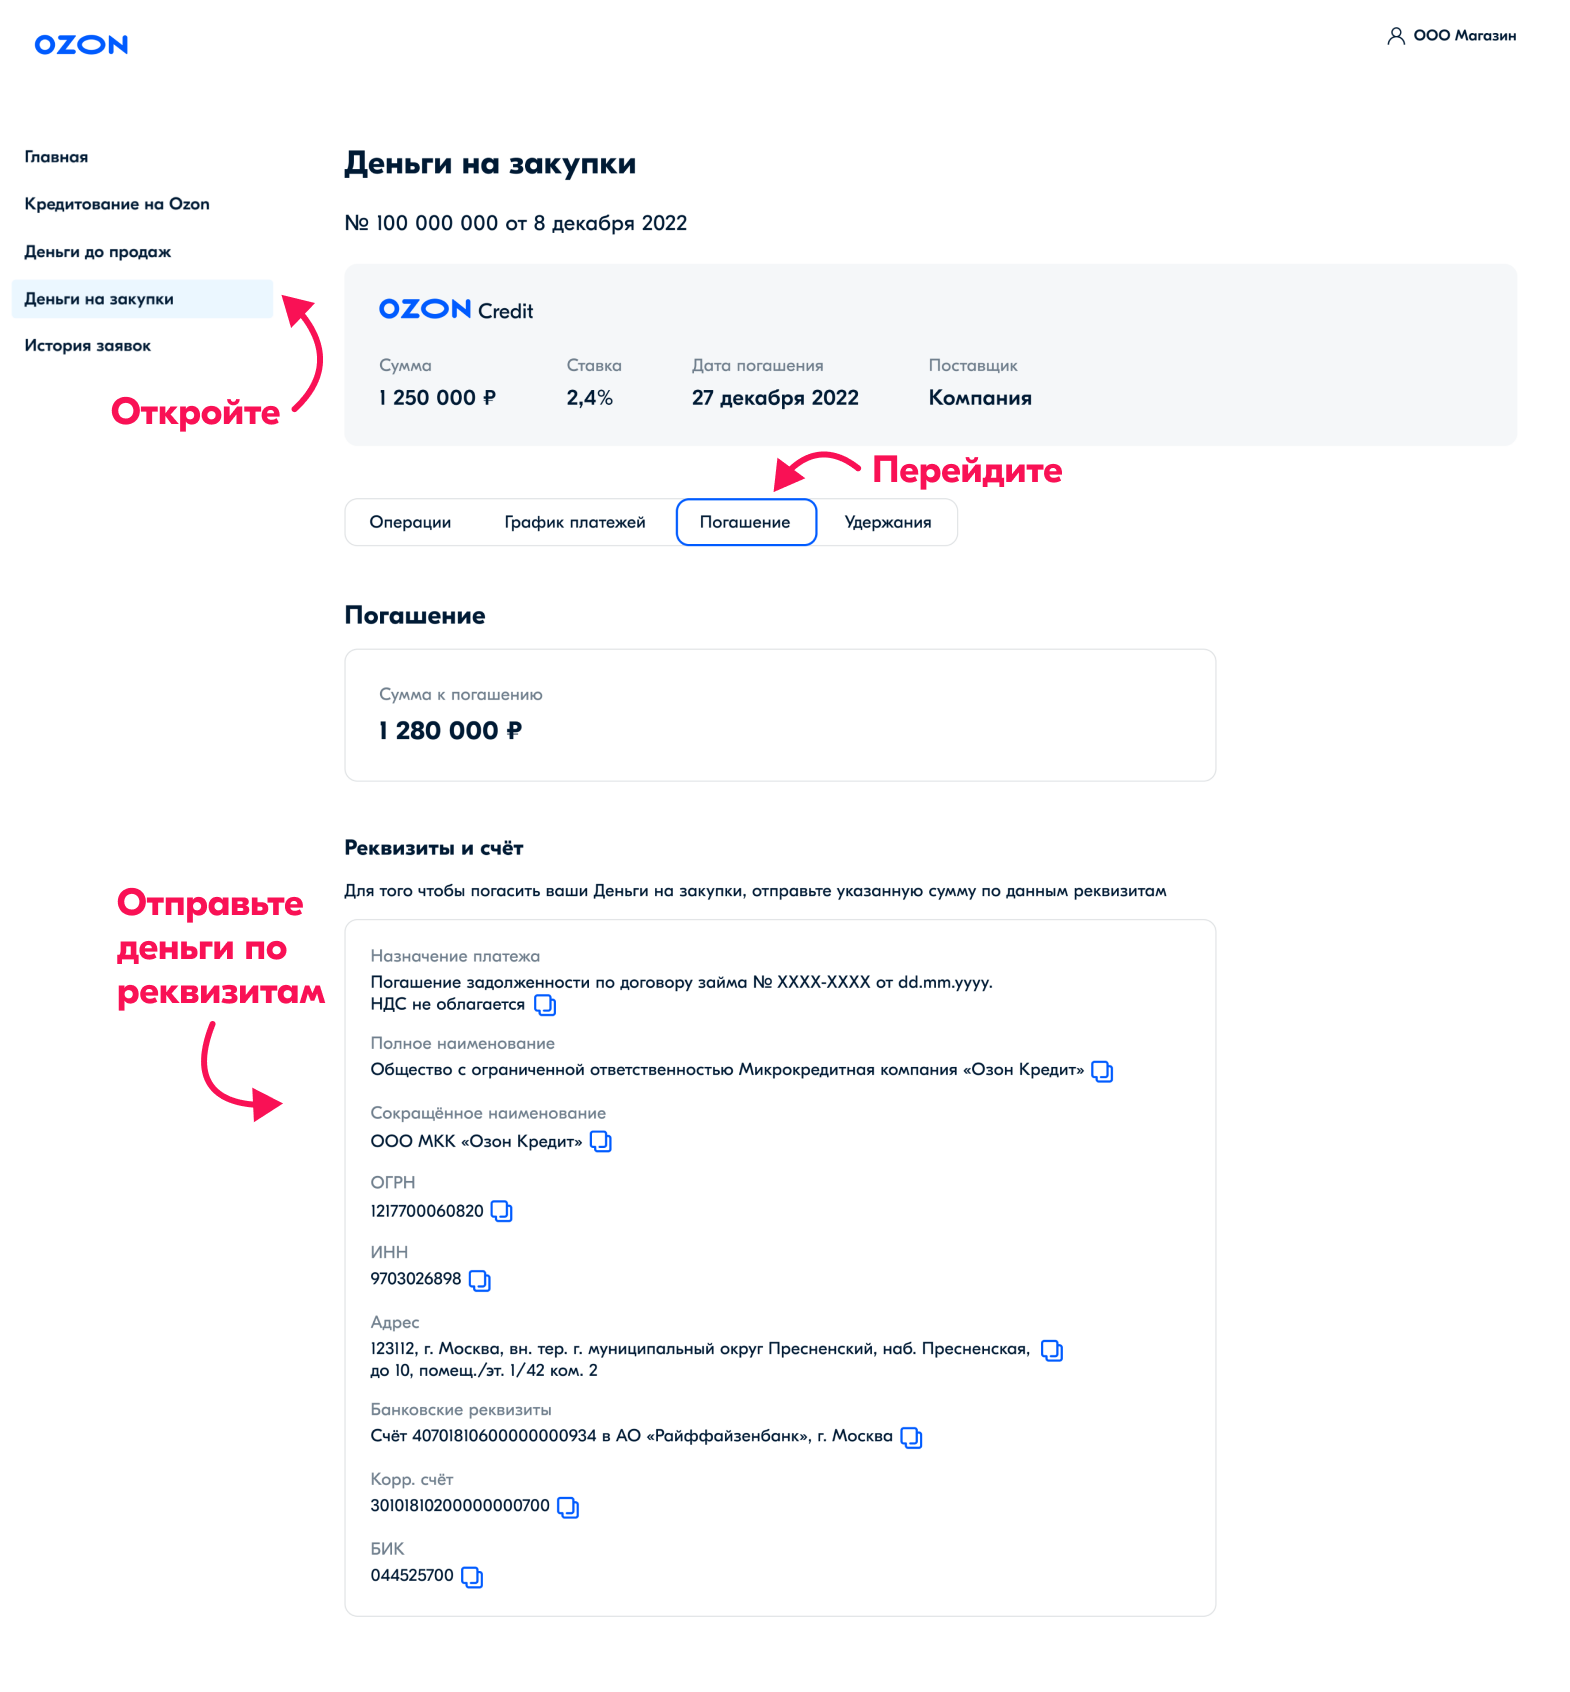The height and width of the screenshot is (1692, 1570).
Task: Open Деньги до продаж section
Action: click(x=98, y=252)
